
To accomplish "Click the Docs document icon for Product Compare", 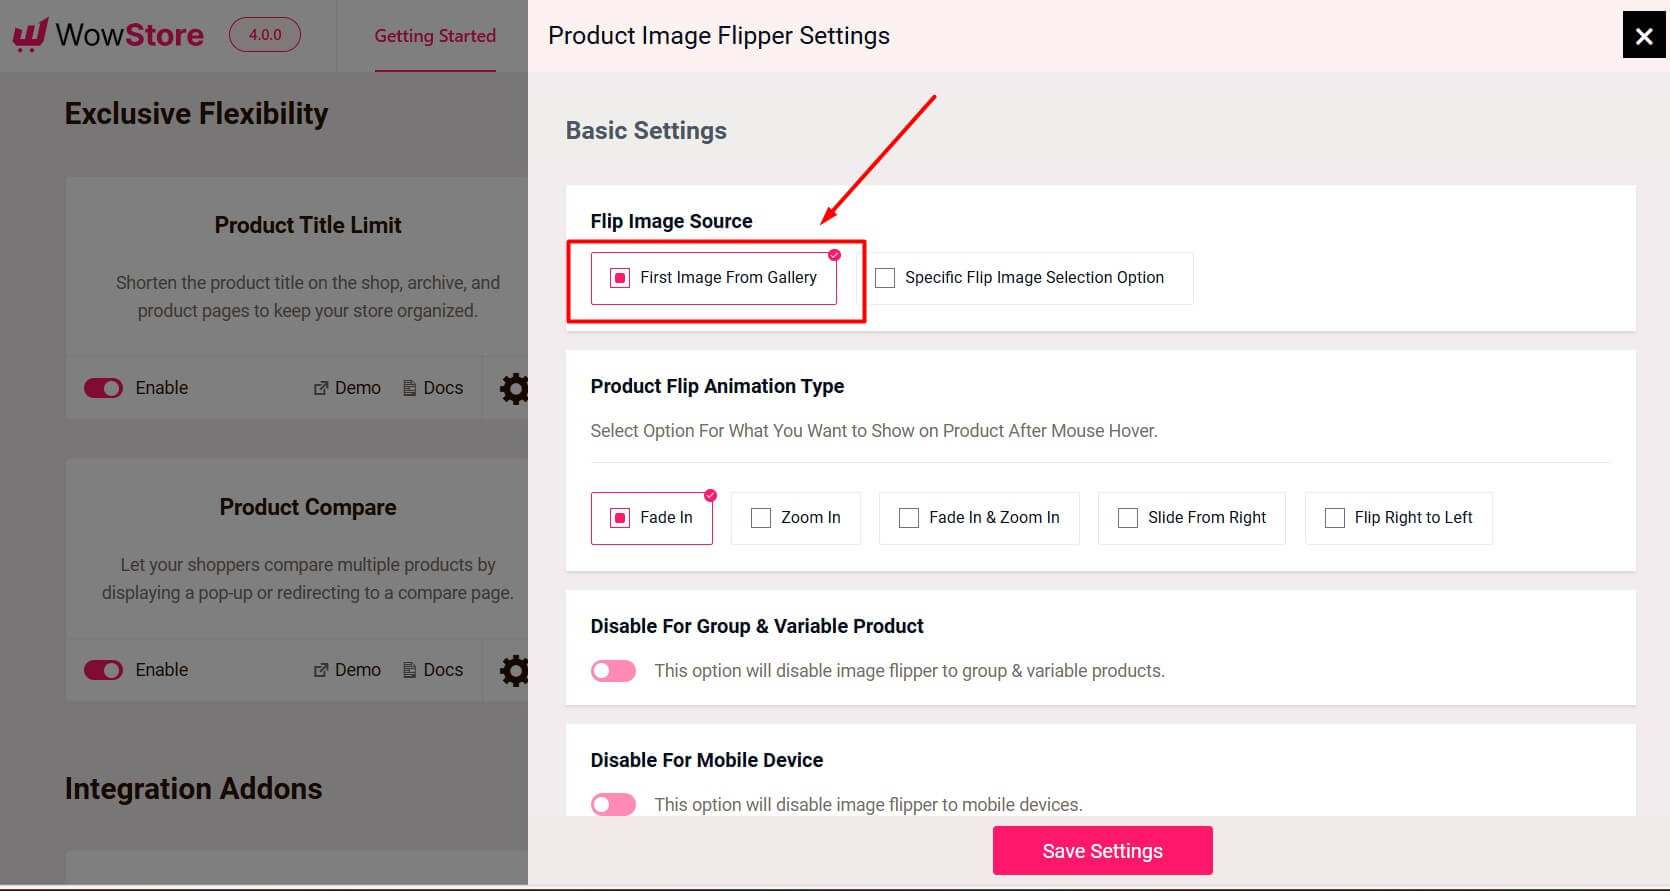I will (409, 669).
